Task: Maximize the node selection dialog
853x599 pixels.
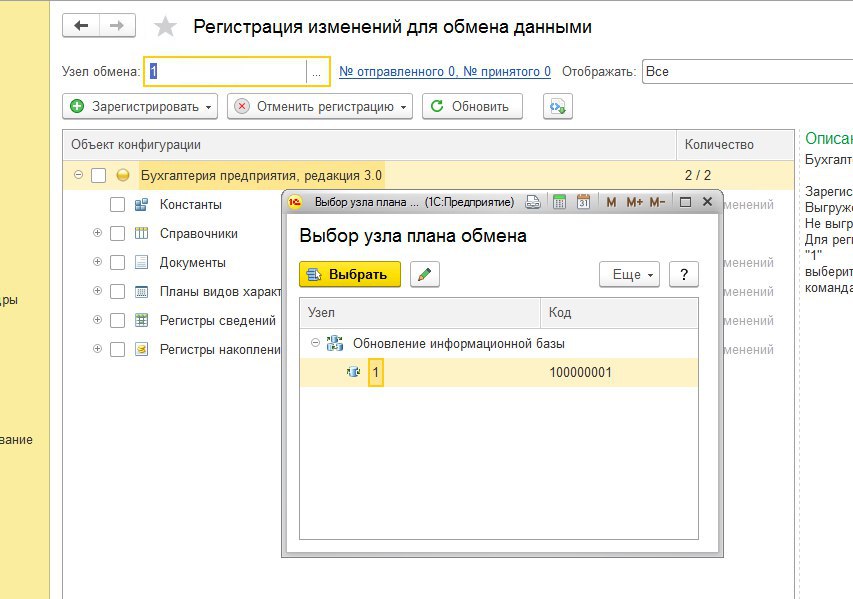Action: [x=685, y=202]
